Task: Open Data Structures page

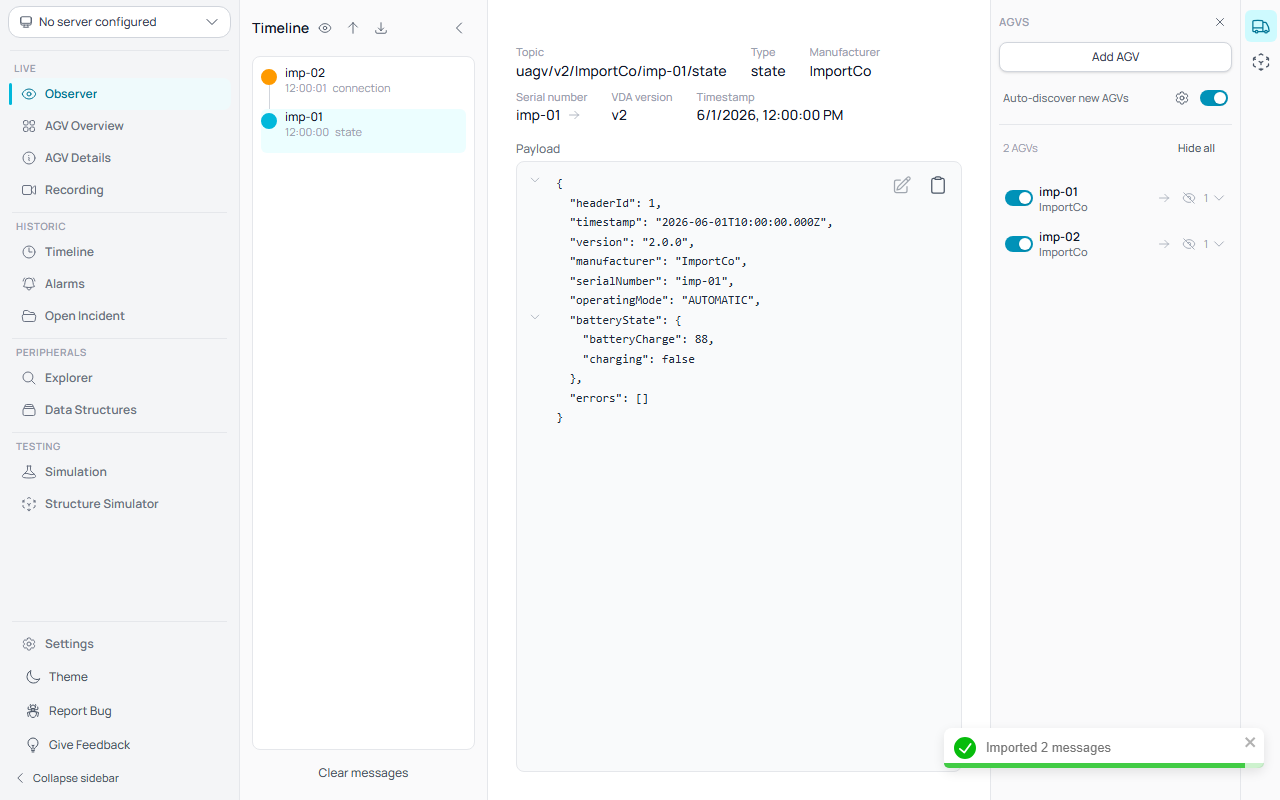Action: coord(120,410)
